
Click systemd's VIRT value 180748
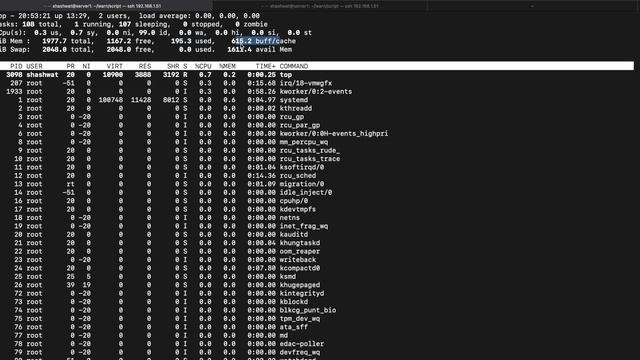(111, 100)
